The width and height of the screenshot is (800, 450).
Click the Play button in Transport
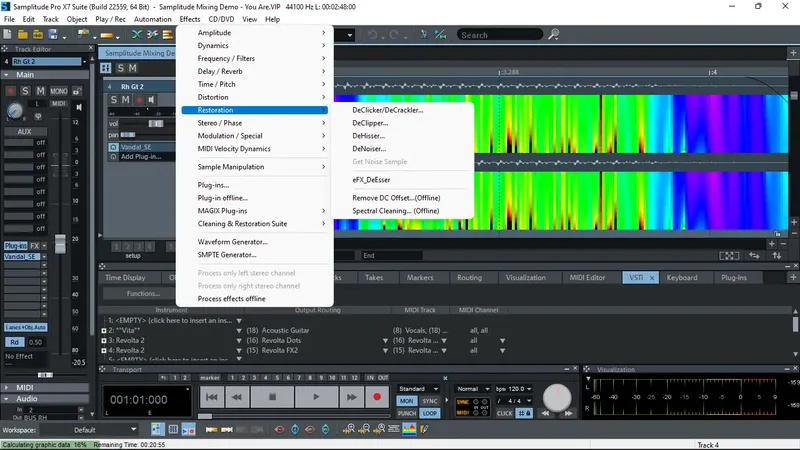[314, 397]
